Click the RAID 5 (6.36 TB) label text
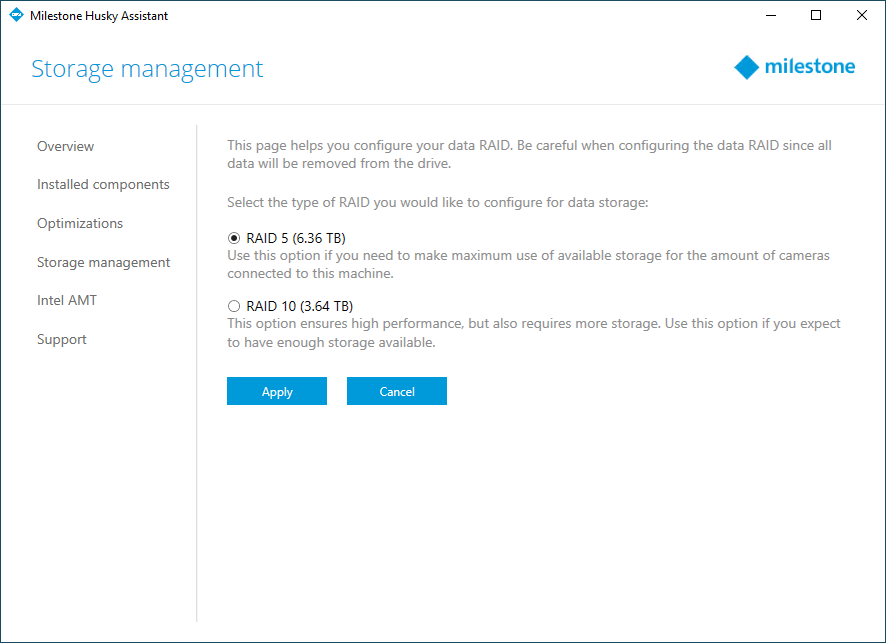The height and width of the screenshot is (643, 886). coord(296,238)
